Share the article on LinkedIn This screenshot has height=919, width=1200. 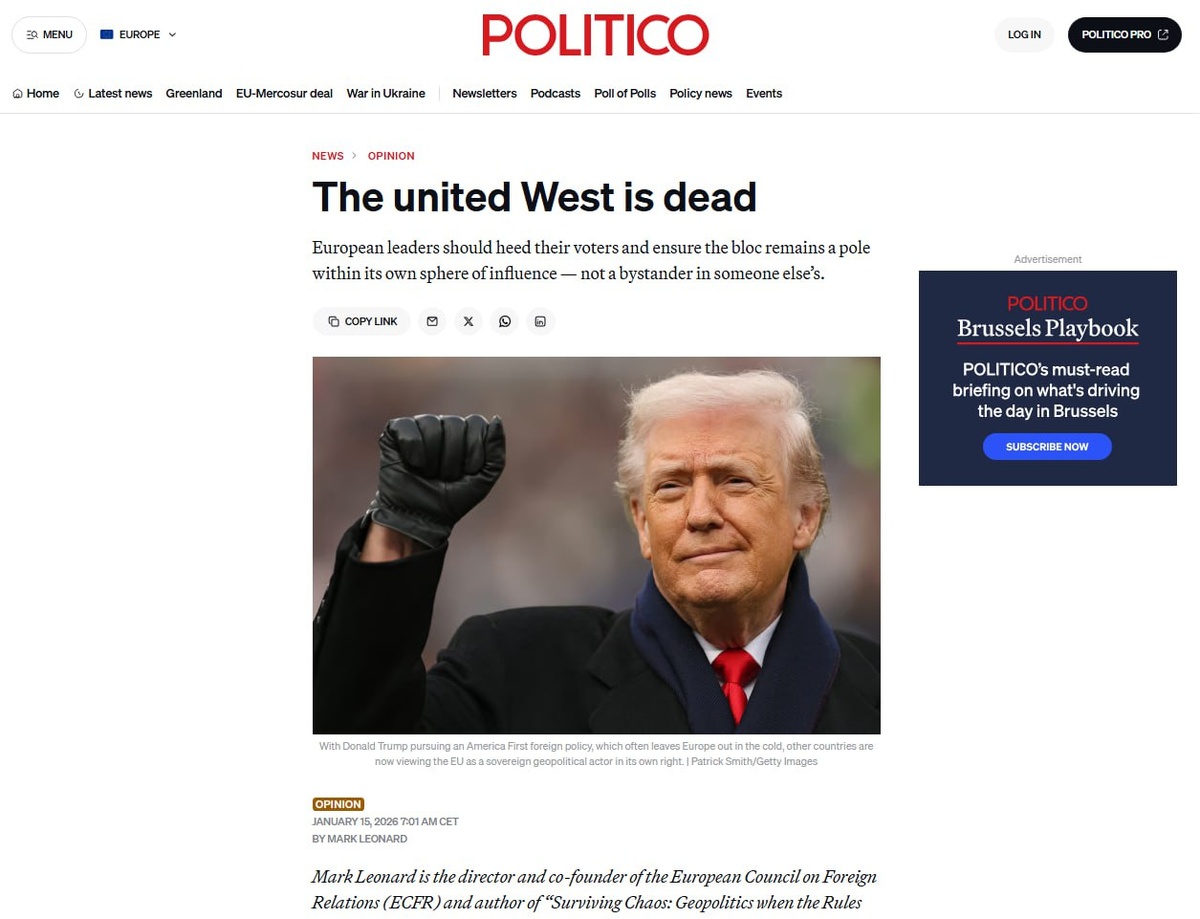click(x=540, y=321)
